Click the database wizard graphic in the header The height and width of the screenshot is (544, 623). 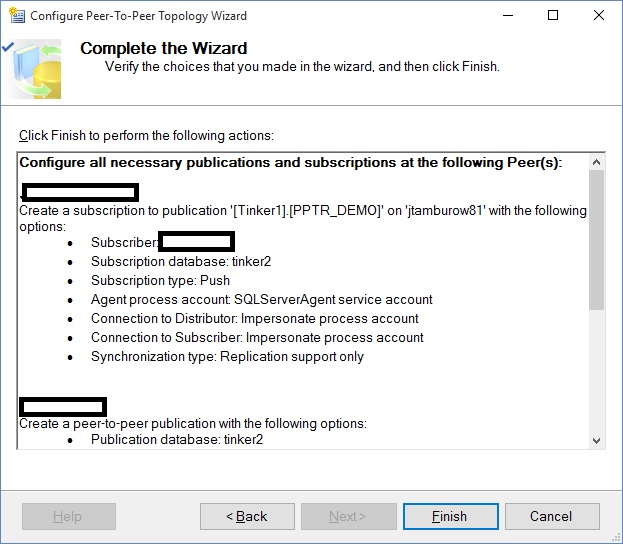click(37, 69)
